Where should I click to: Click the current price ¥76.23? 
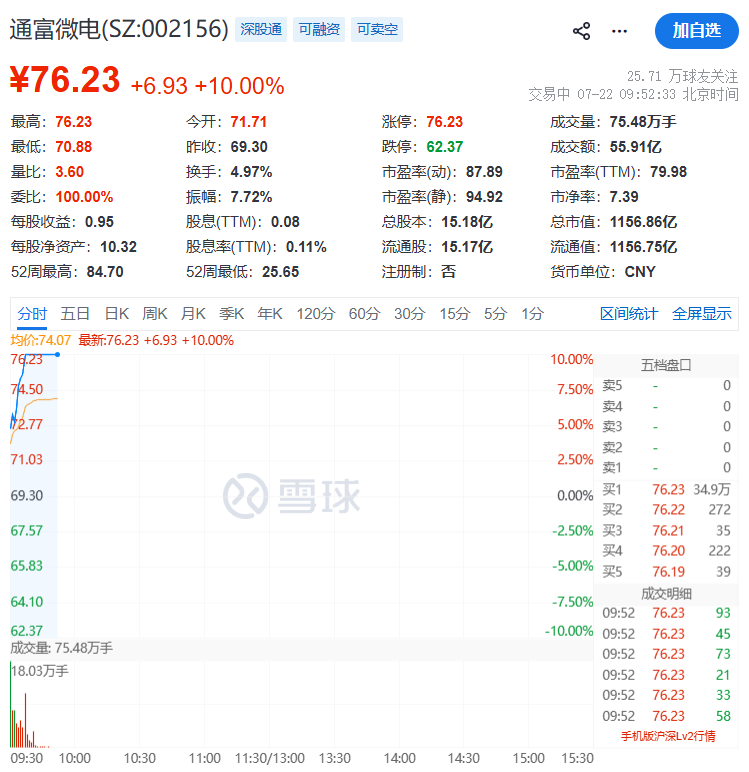click(65, 79)
